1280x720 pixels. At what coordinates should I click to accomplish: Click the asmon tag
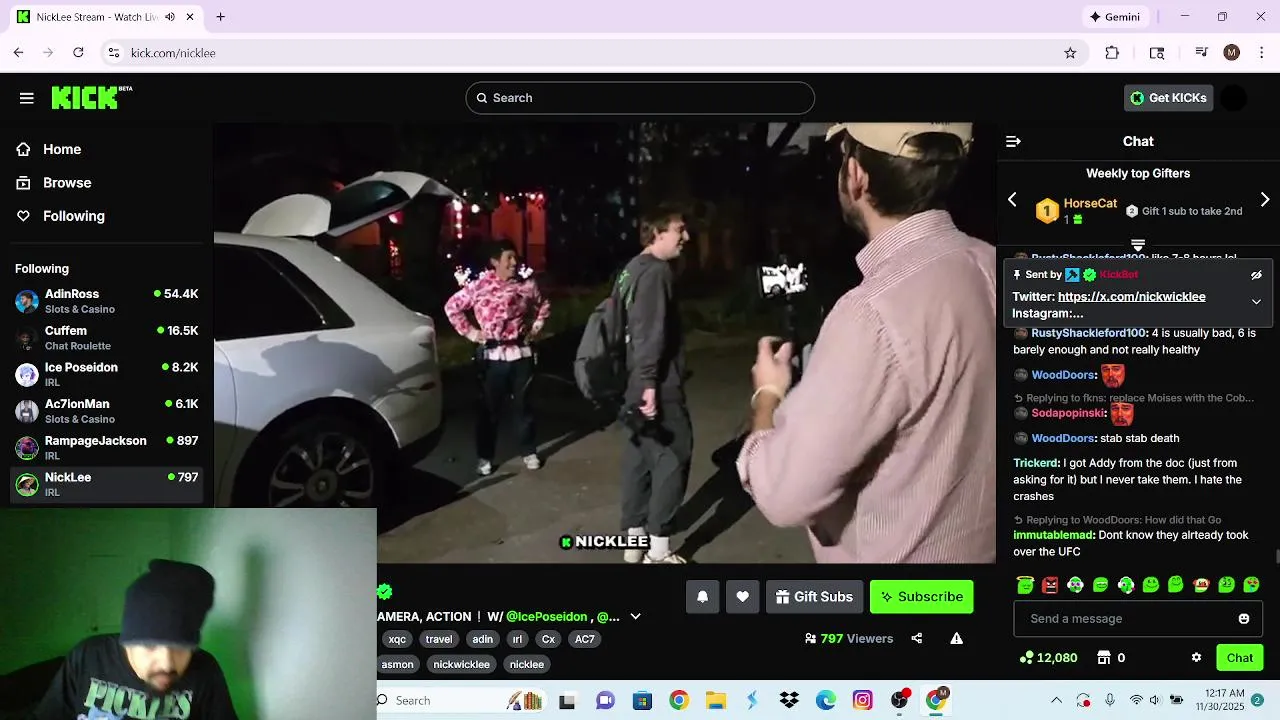[397, 664]
